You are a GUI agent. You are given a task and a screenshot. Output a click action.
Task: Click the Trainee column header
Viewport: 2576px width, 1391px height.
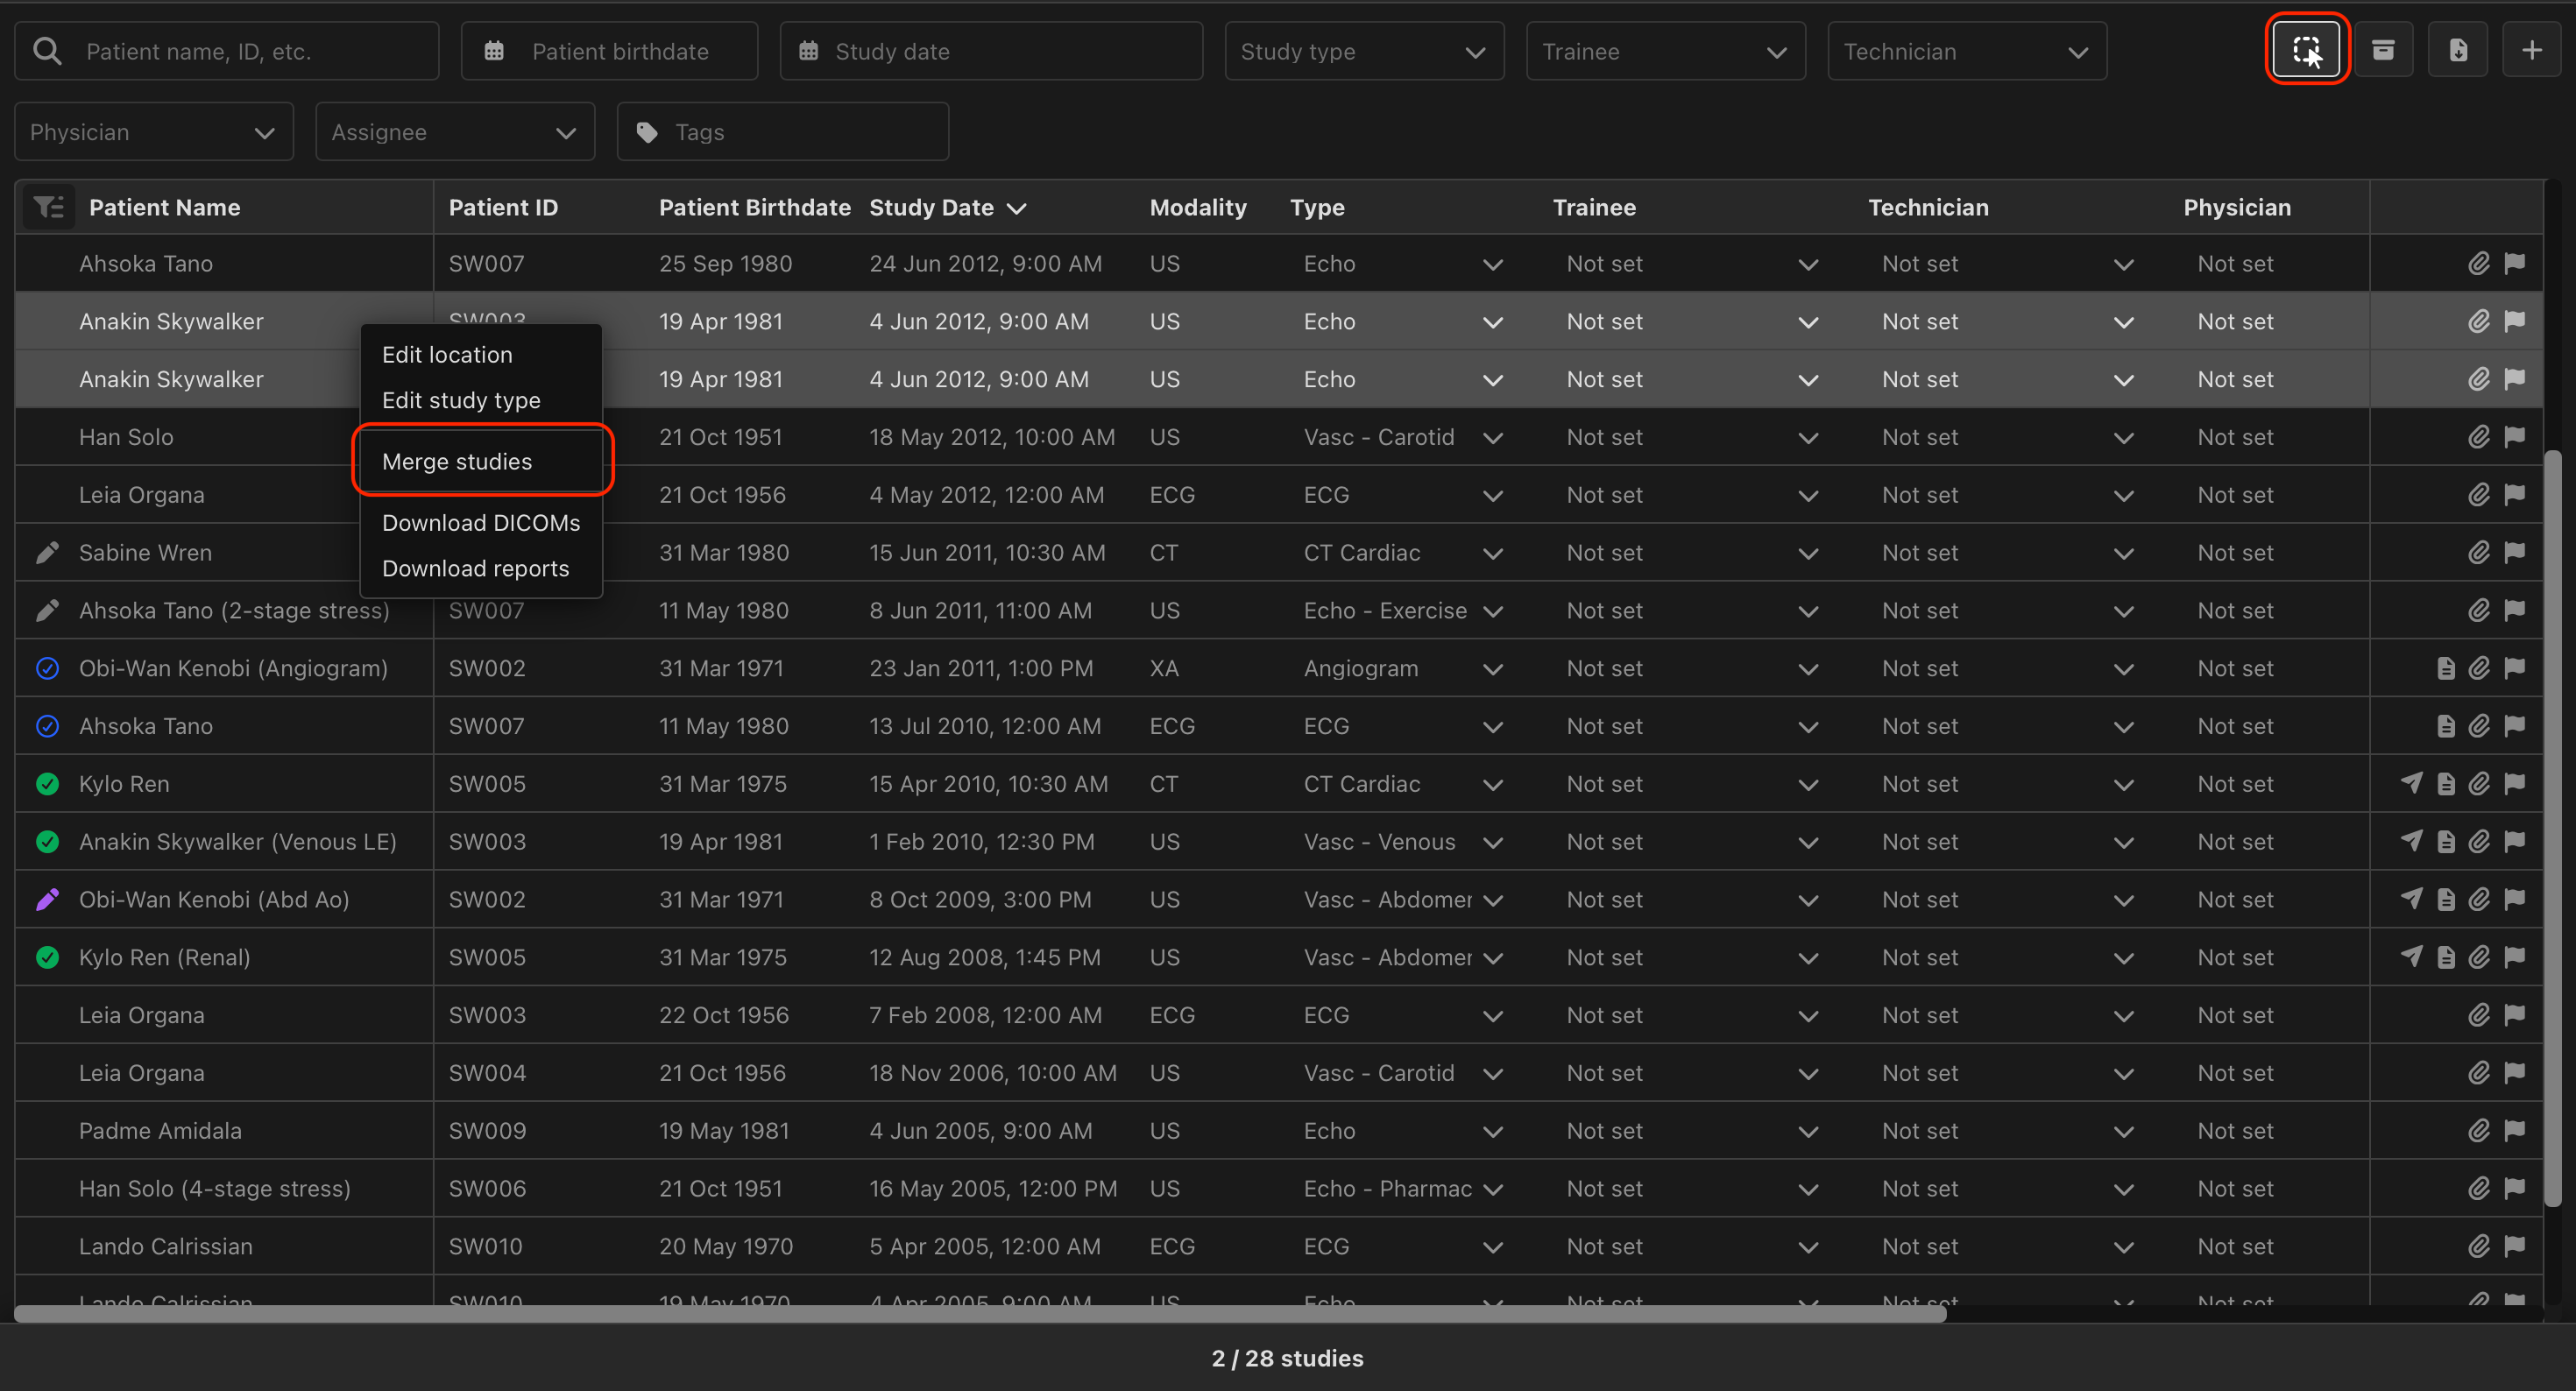coord(1594,207)
